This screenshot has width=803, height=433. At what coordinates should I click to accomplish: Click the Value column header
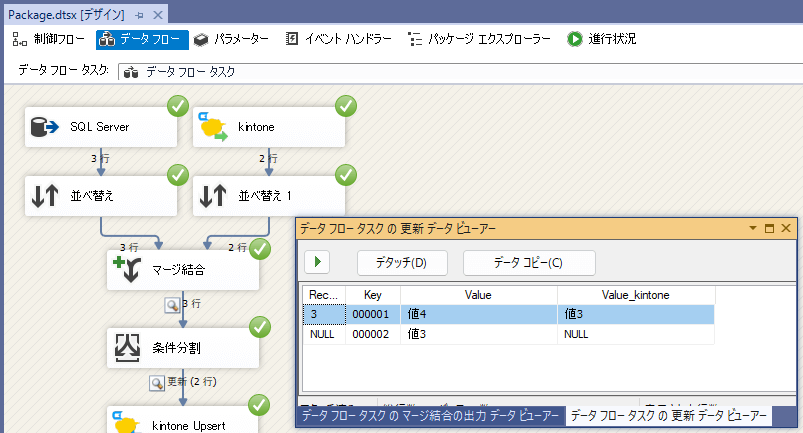coord(478,295)
